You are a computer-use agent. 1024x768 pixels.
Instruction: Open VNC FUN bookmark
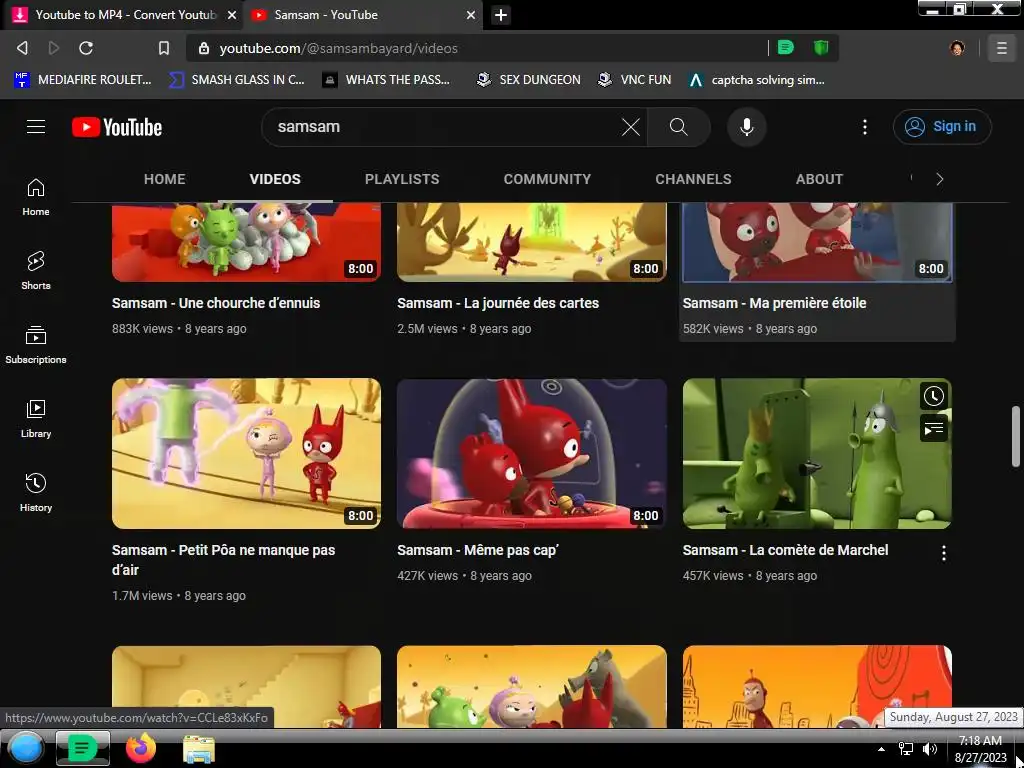click(x=635, y=80)
